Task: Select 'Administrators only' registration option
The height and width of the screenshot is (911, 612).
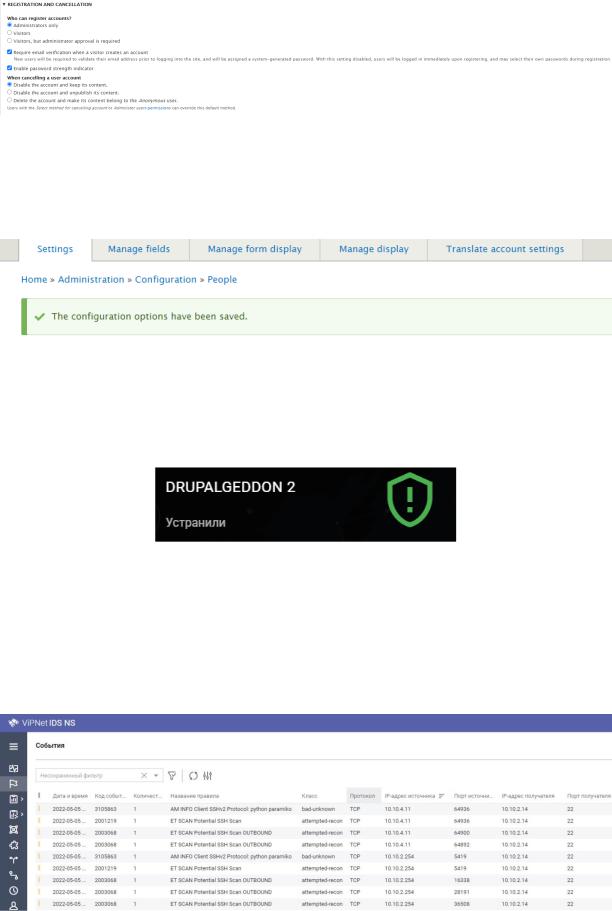Action: (9, 25)
